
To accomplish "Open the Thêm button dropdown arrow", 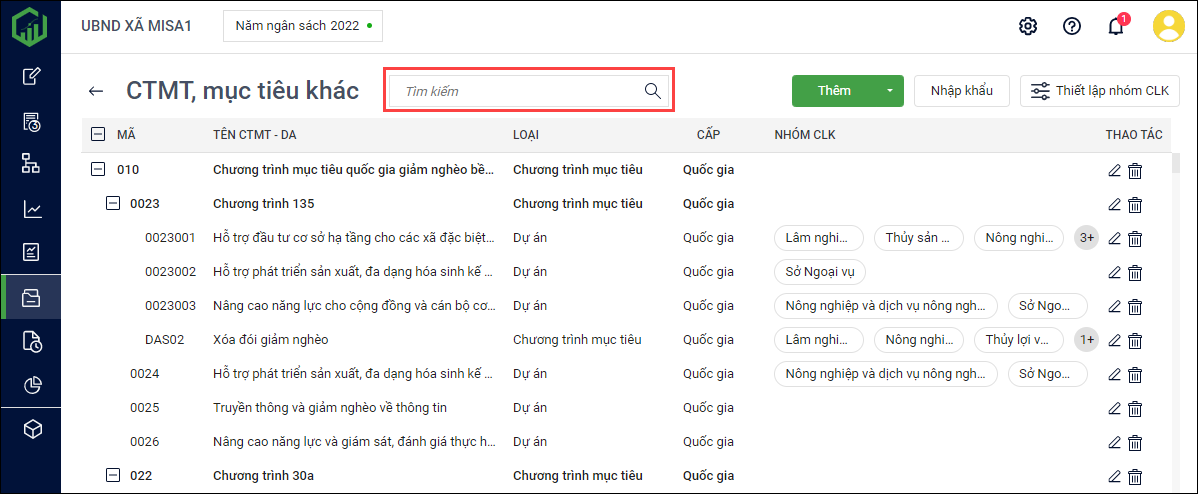I will tap(890, 91).
